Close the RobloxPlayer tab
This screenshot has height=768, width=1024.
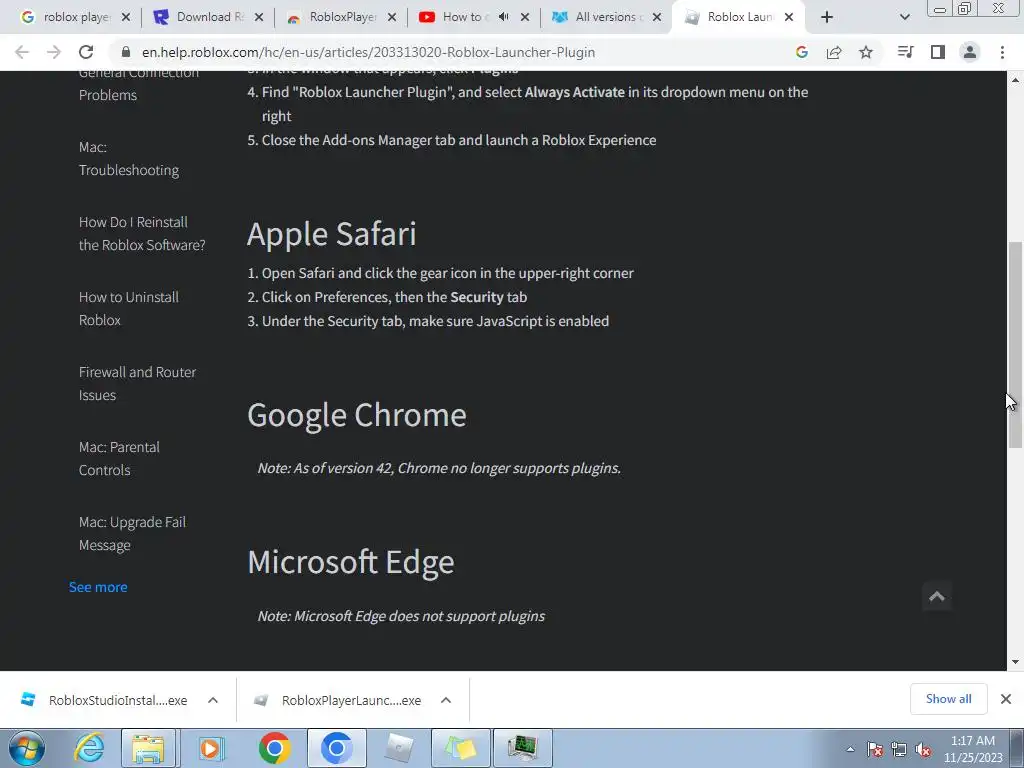pyautogui.click(x=392, y=17)
